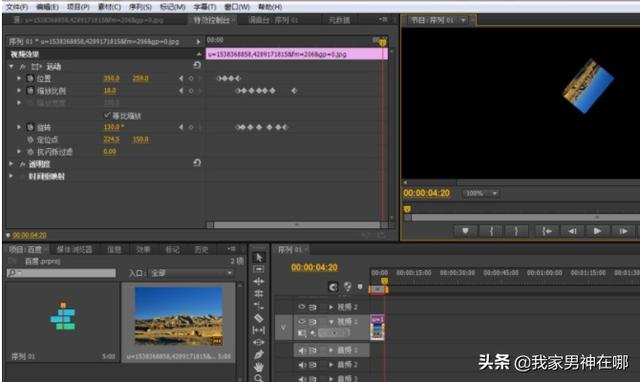Add keyframe diamond for 缩放比例 row
The width and height of the screenshot is (640, 382).
click(191, 91)
